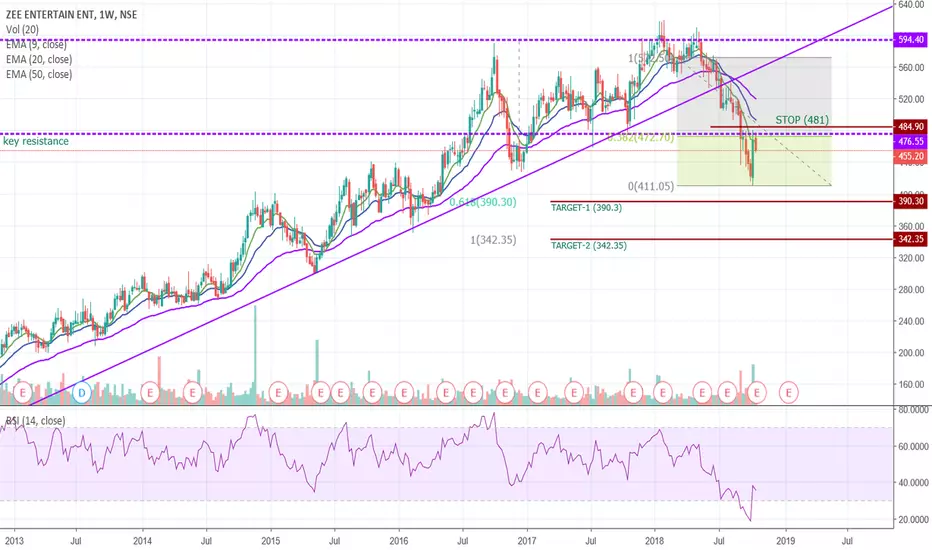Click the 342.35 red price tag

click(911, 239)
